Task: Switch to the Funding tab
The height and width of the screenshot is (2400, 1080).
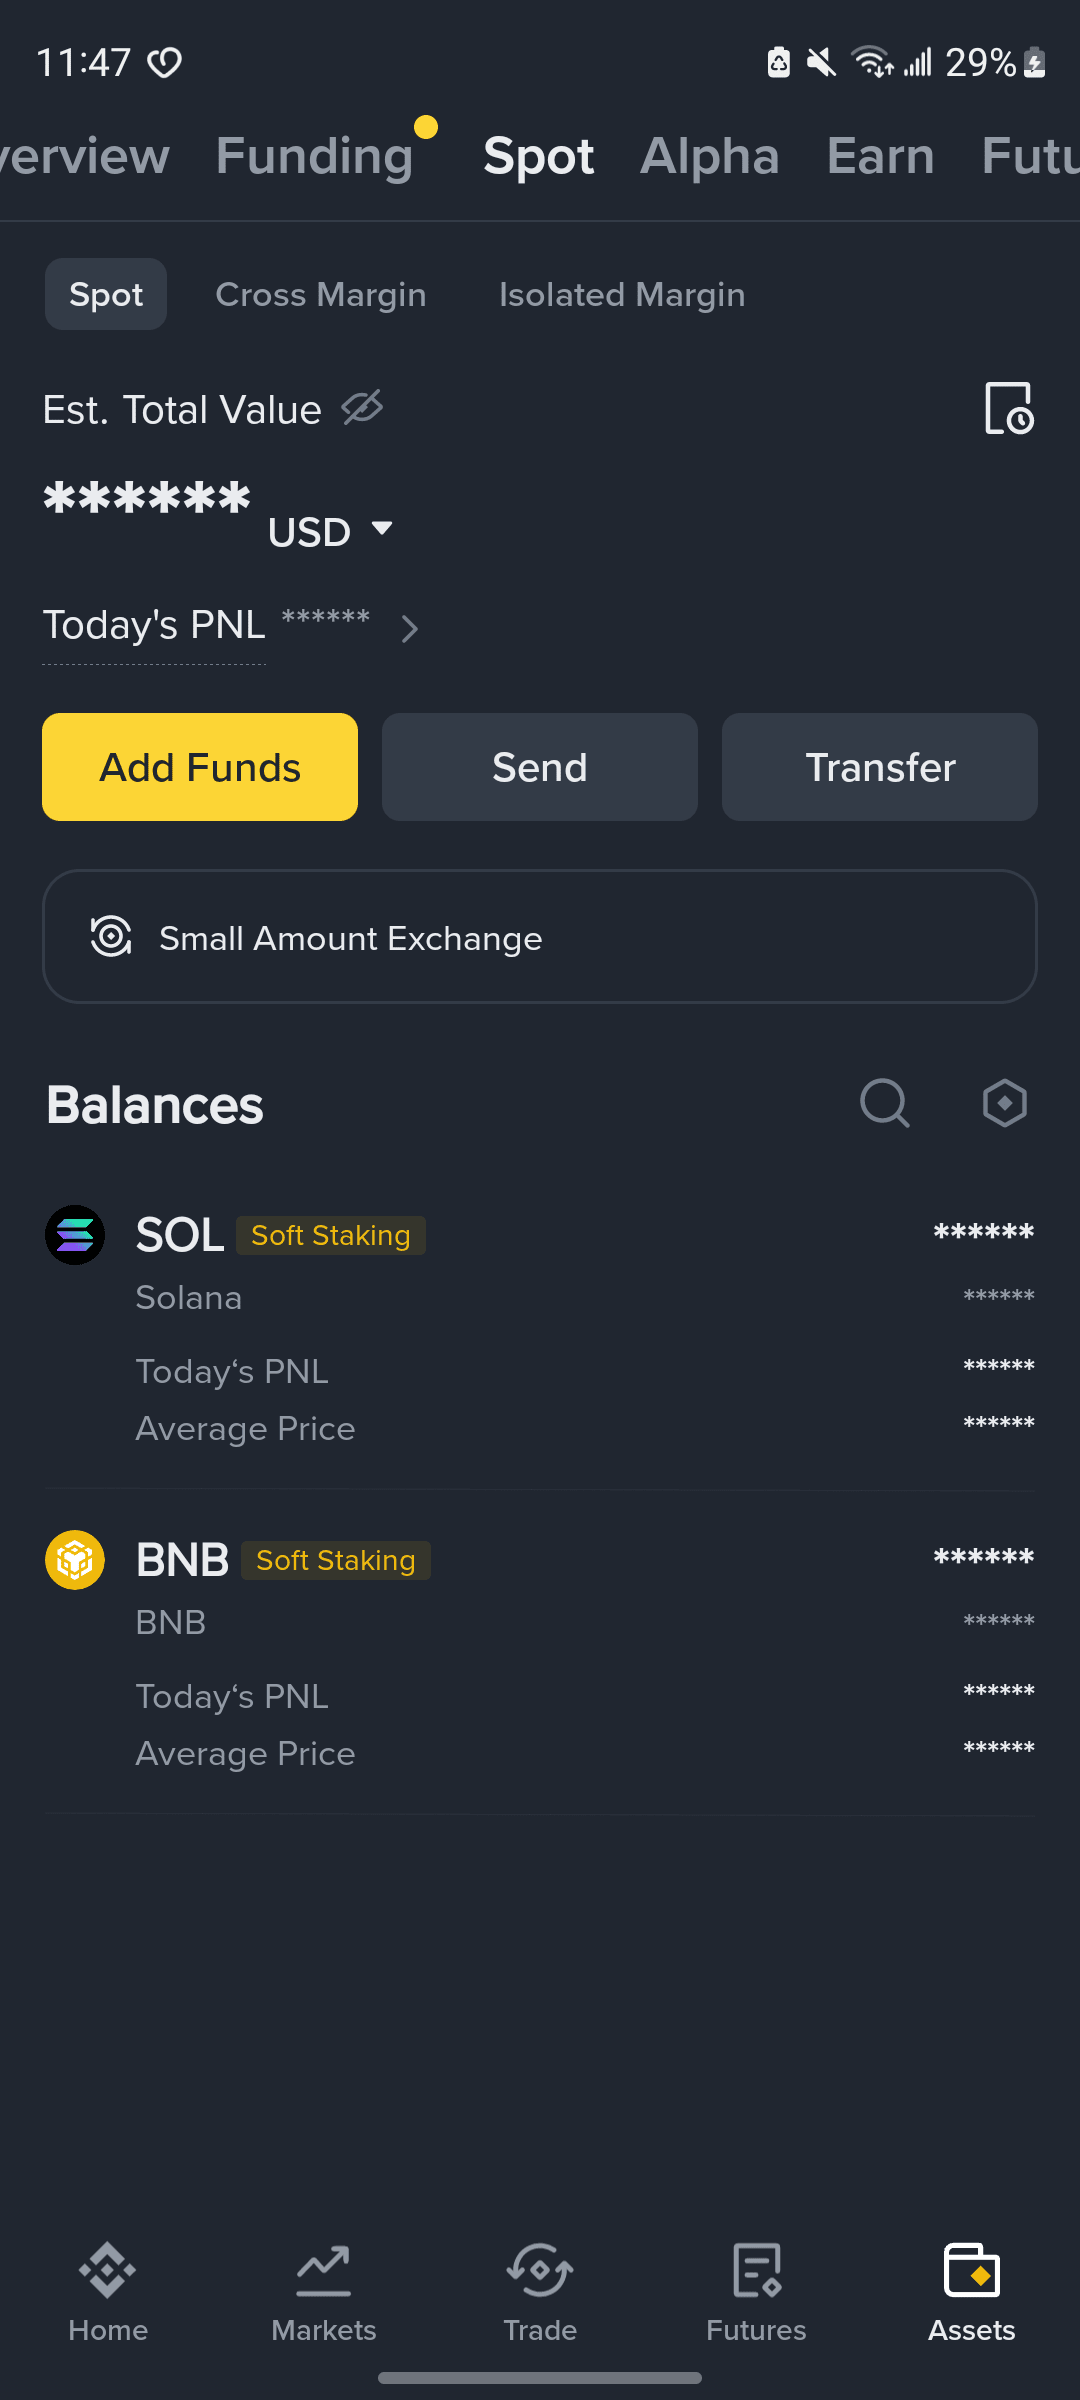Action: pos(315,156)
